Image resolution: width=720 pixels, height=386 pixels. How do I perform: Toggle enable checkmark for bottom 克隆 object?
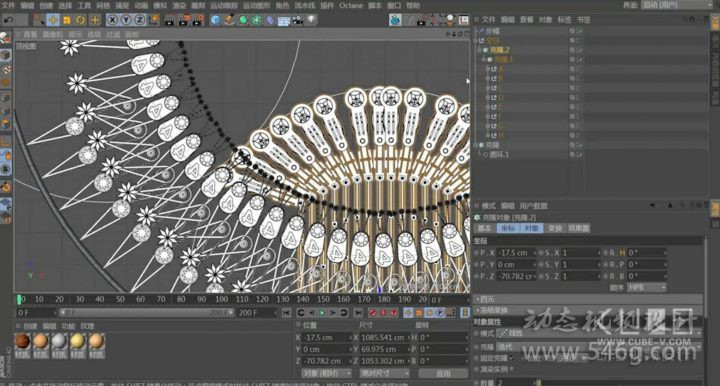580,145
